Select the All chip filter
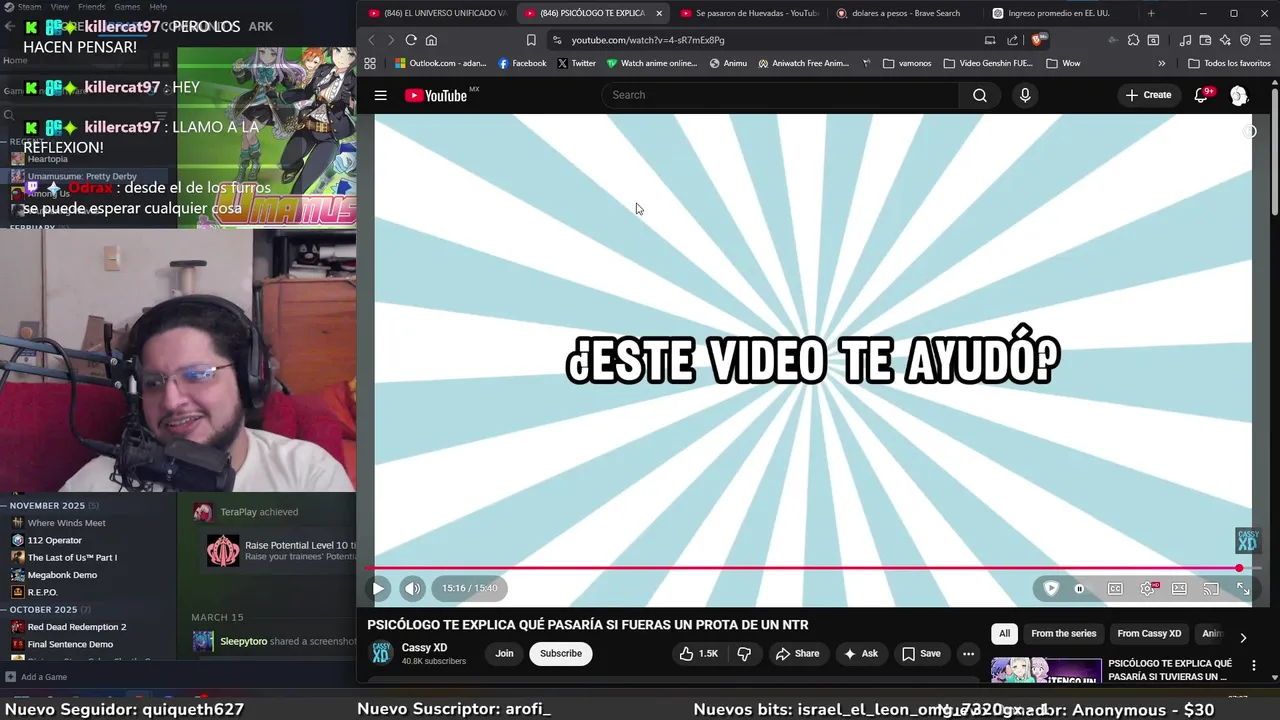This screenshot has height=720, width=1280. click(x=1004, y=634)
